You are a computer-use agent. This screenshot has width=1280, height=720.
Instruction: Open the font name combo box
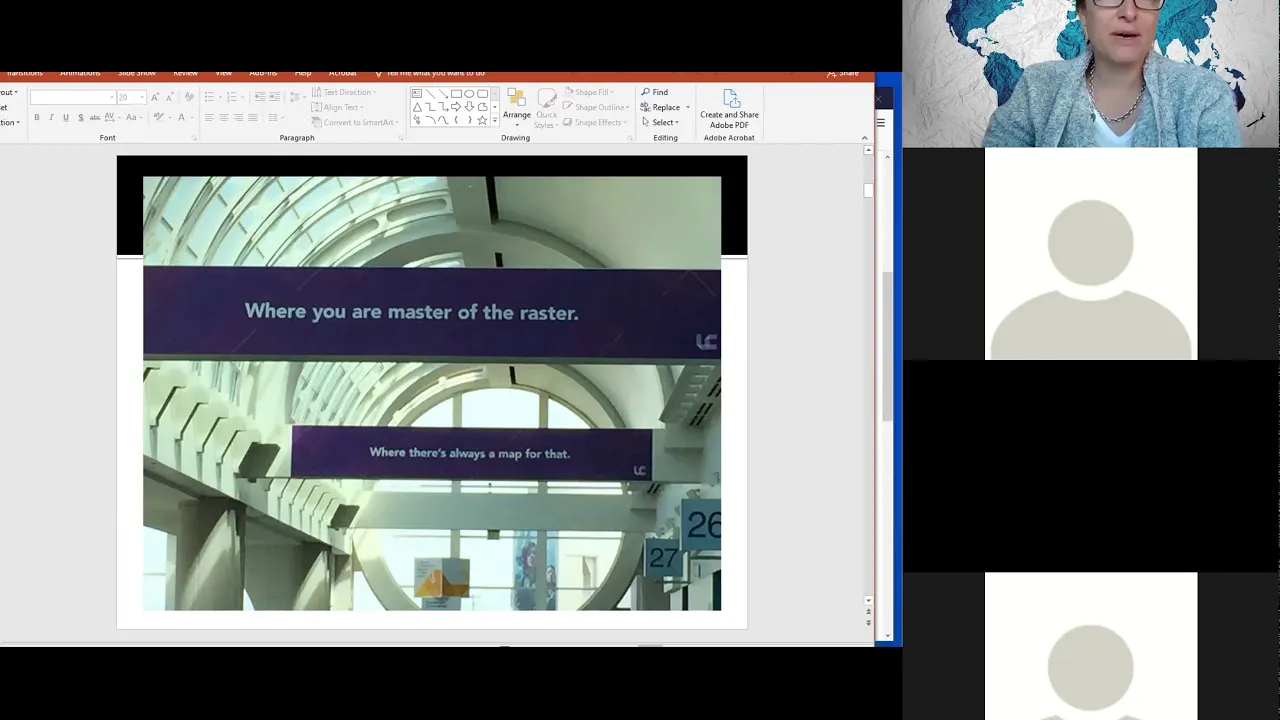72,97
